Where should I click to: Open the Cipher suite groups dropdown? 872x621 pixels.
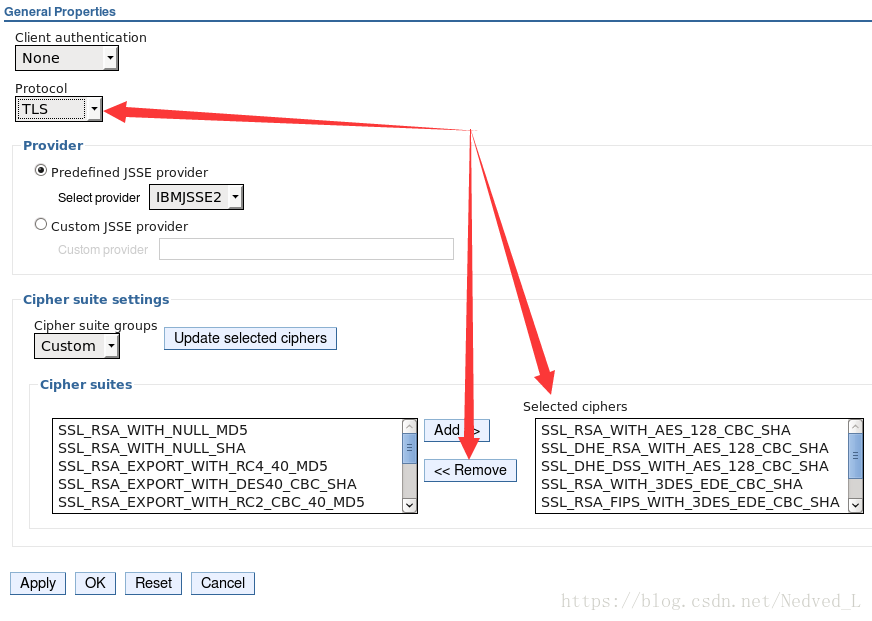click(77, 346)
